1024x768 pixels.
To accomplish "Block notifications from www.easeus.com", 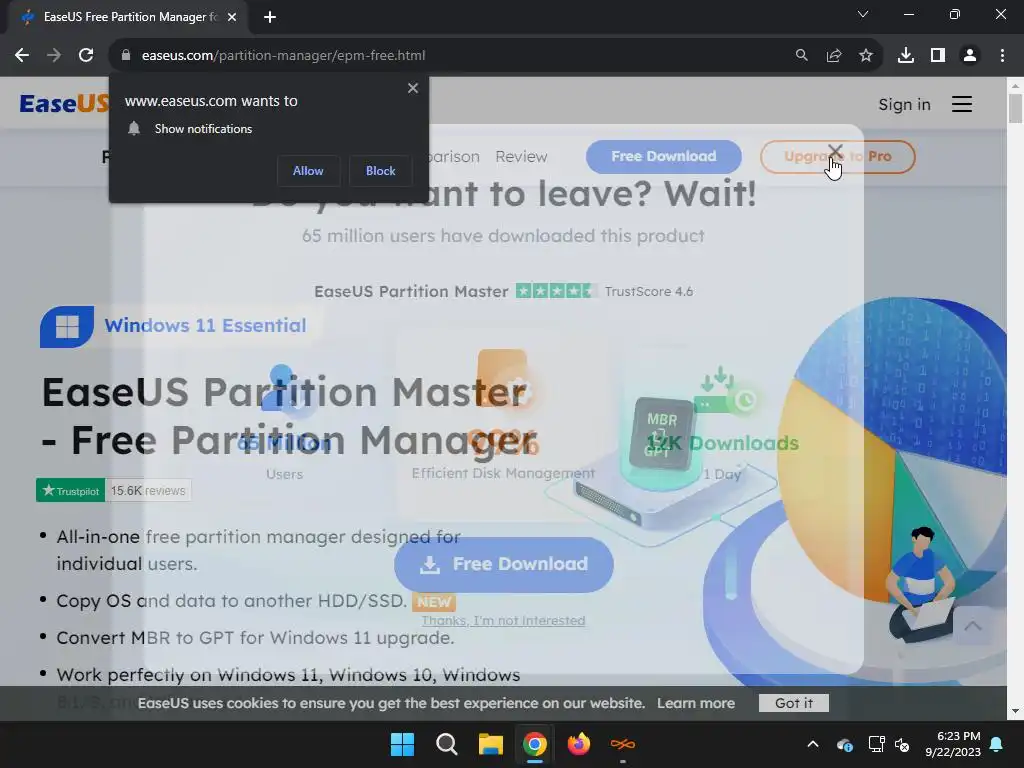I will [x=380, y=171].
